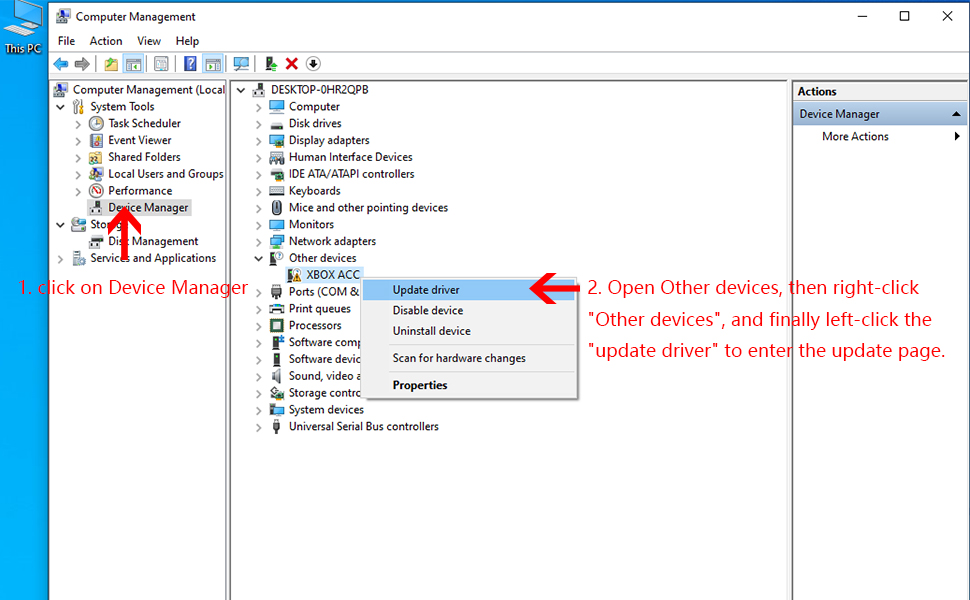This screenshot has width=970, height=600.
Task: Click the Forward arrow toolbar icon
Action: coord(82,64)
